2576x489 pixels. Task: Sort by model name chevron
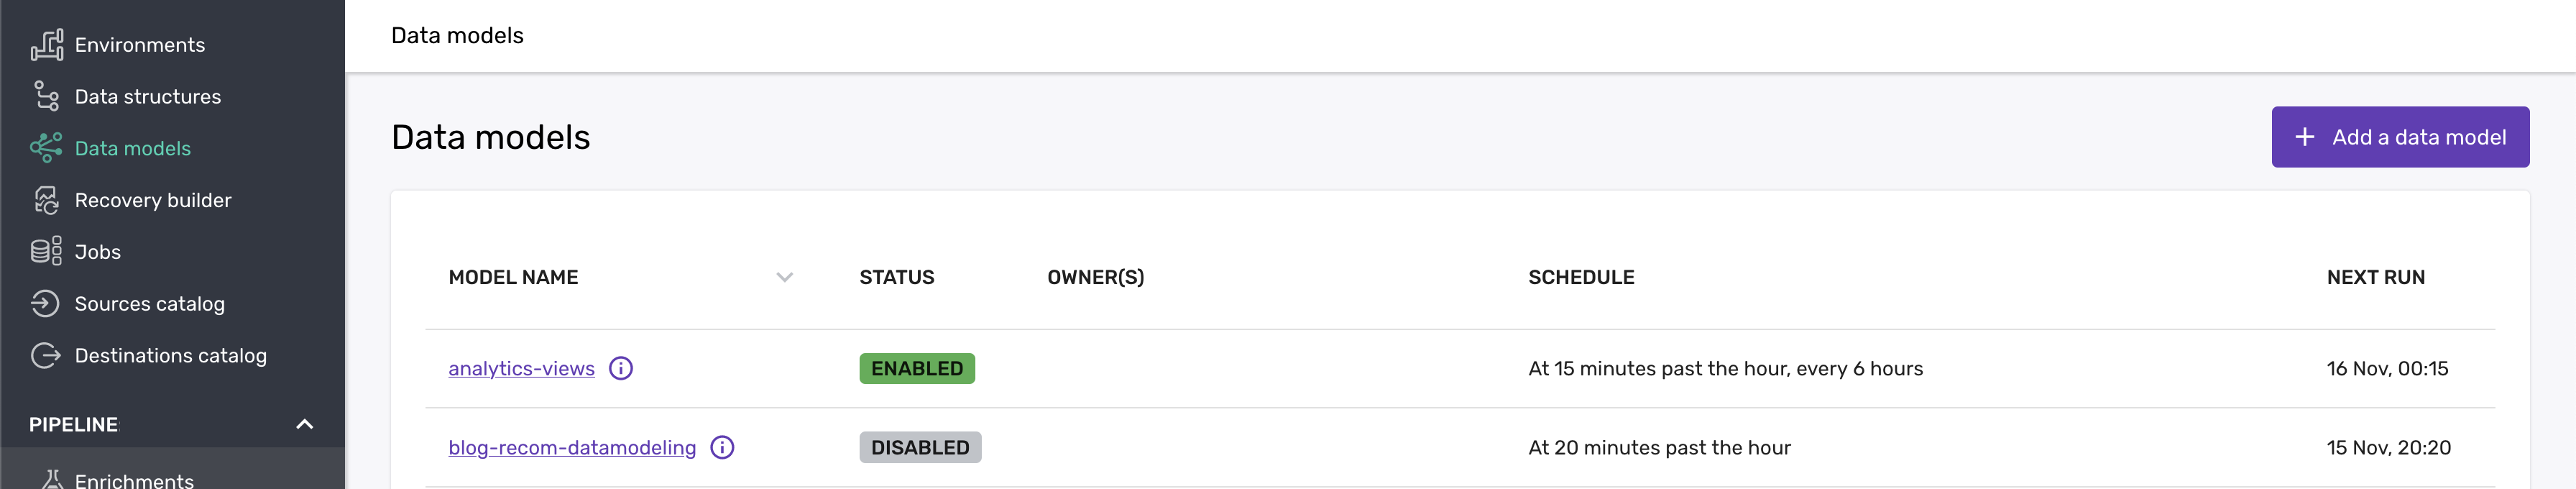(785, 278)
